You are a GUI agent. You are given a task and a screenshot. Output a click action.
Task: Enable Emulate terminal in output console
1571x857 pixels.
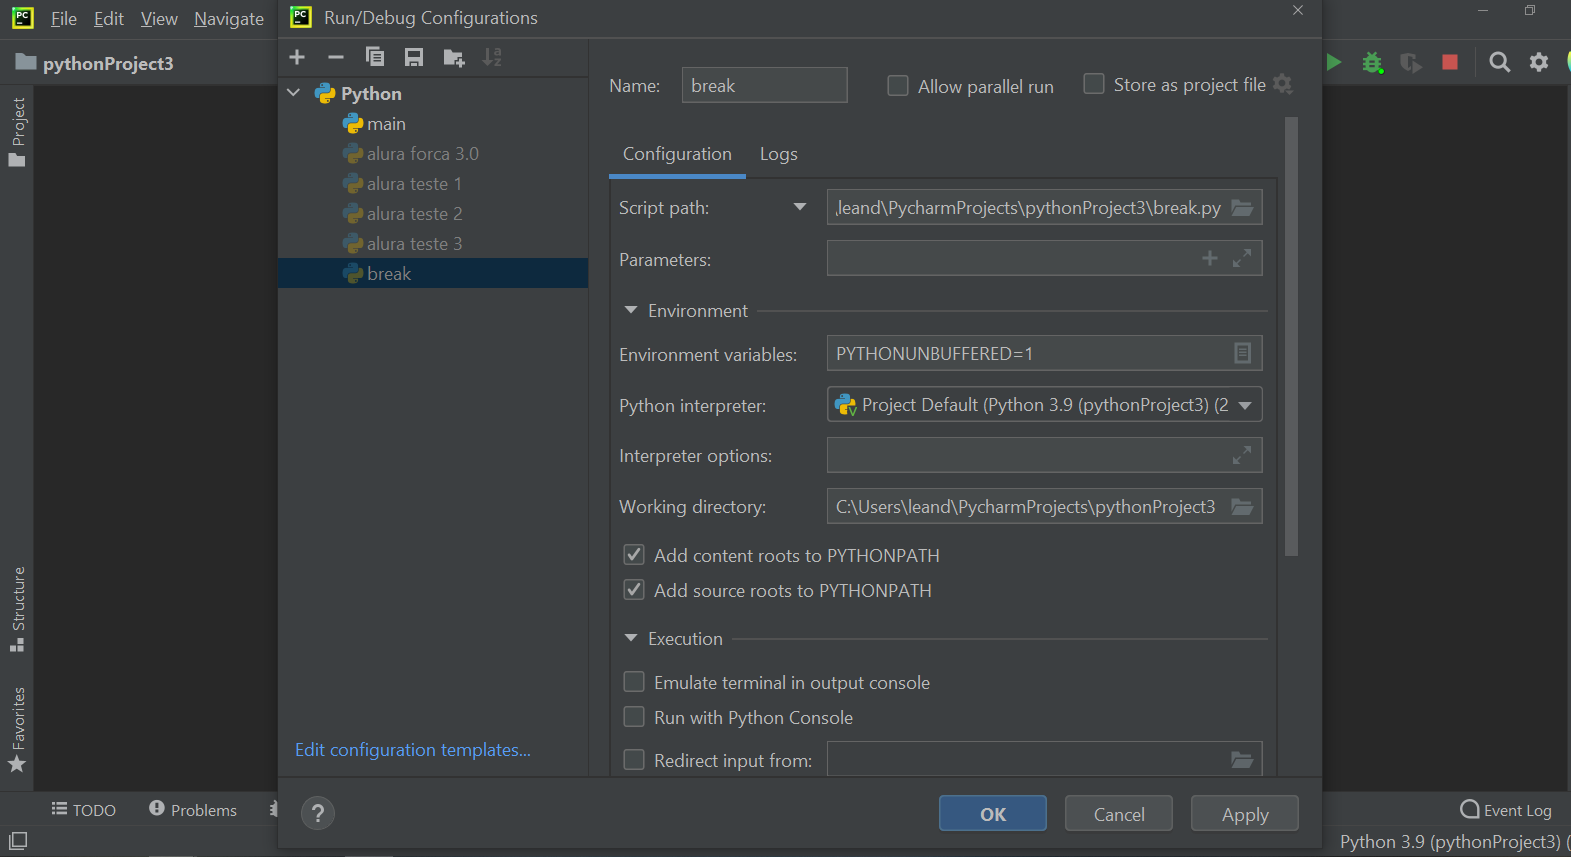tap(634, 681)
